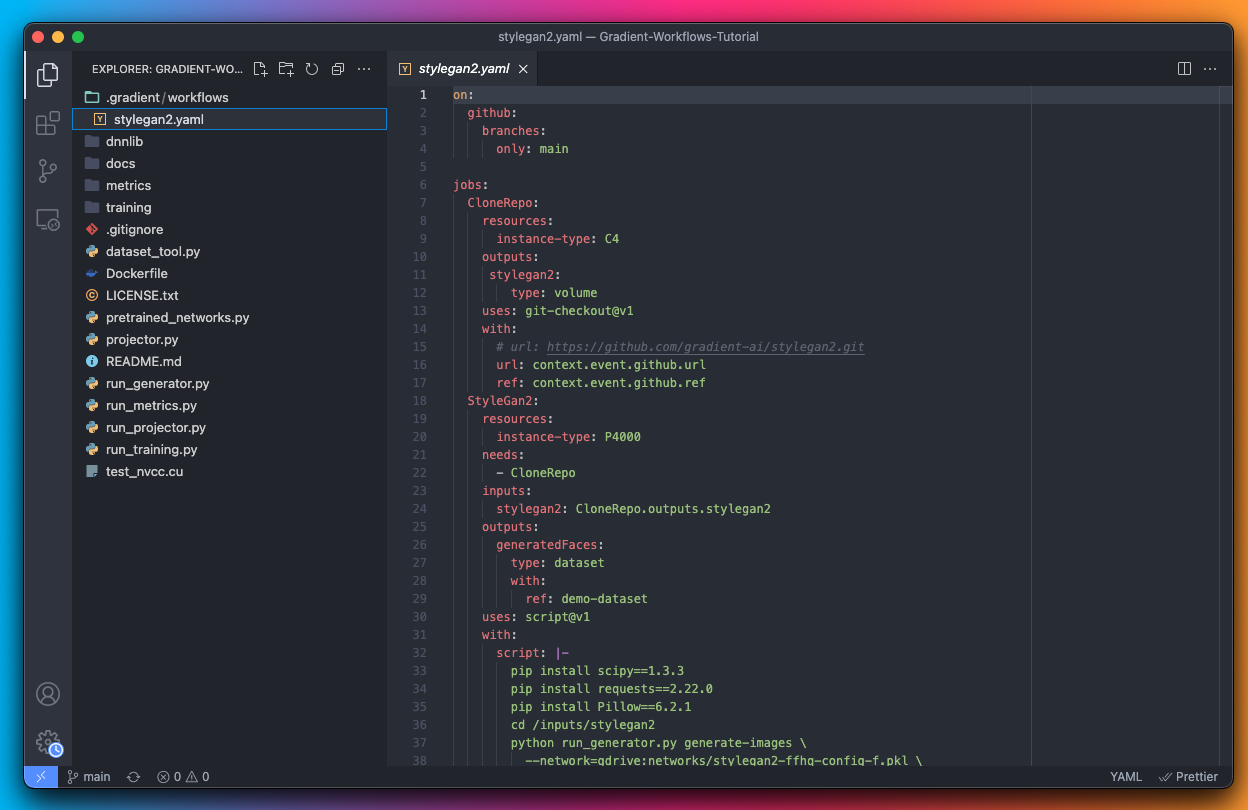
Task: Click 'instance-type: C4' on line 9
Action: (x=558, y=239)
